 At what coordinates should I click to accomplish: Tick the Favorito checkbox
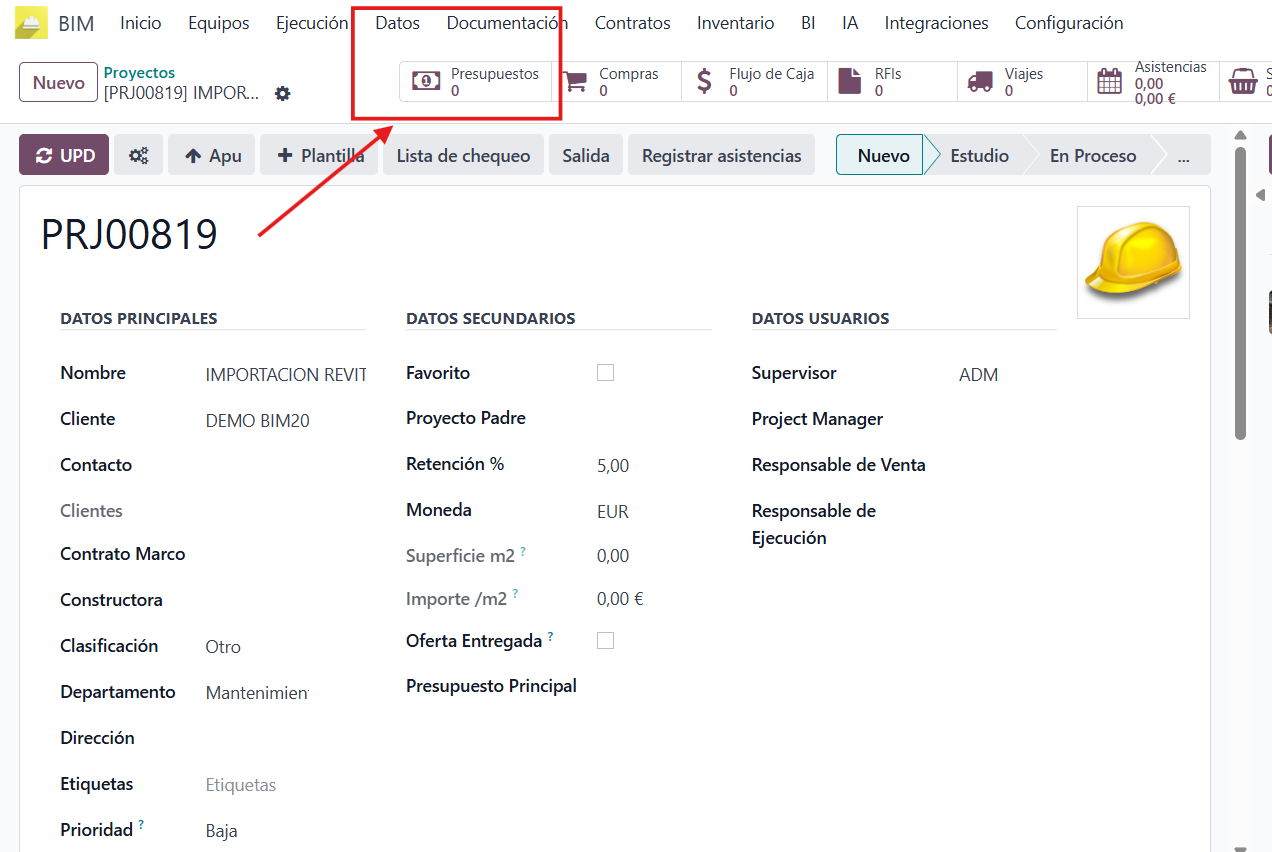point(605,373)
